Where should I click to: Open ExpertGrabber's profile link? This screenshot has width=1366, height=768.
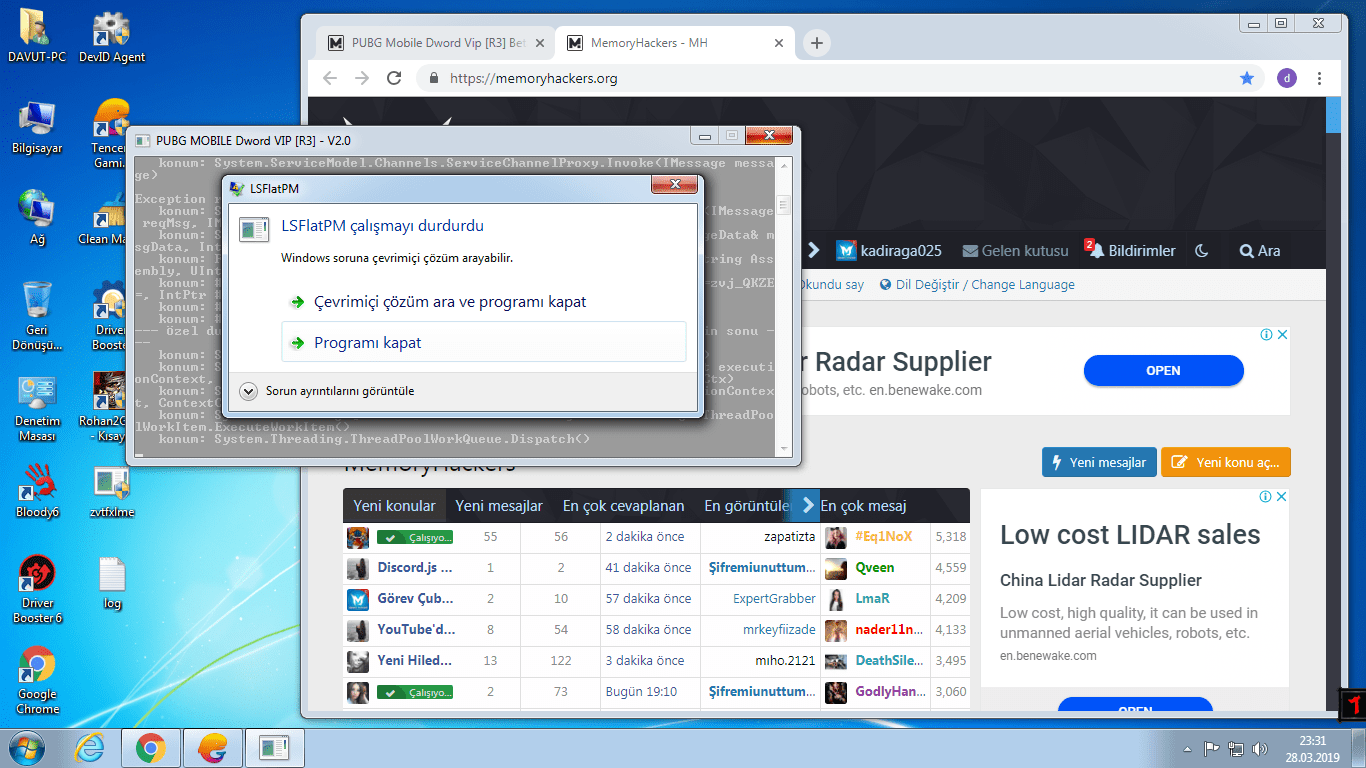point(774,599)
